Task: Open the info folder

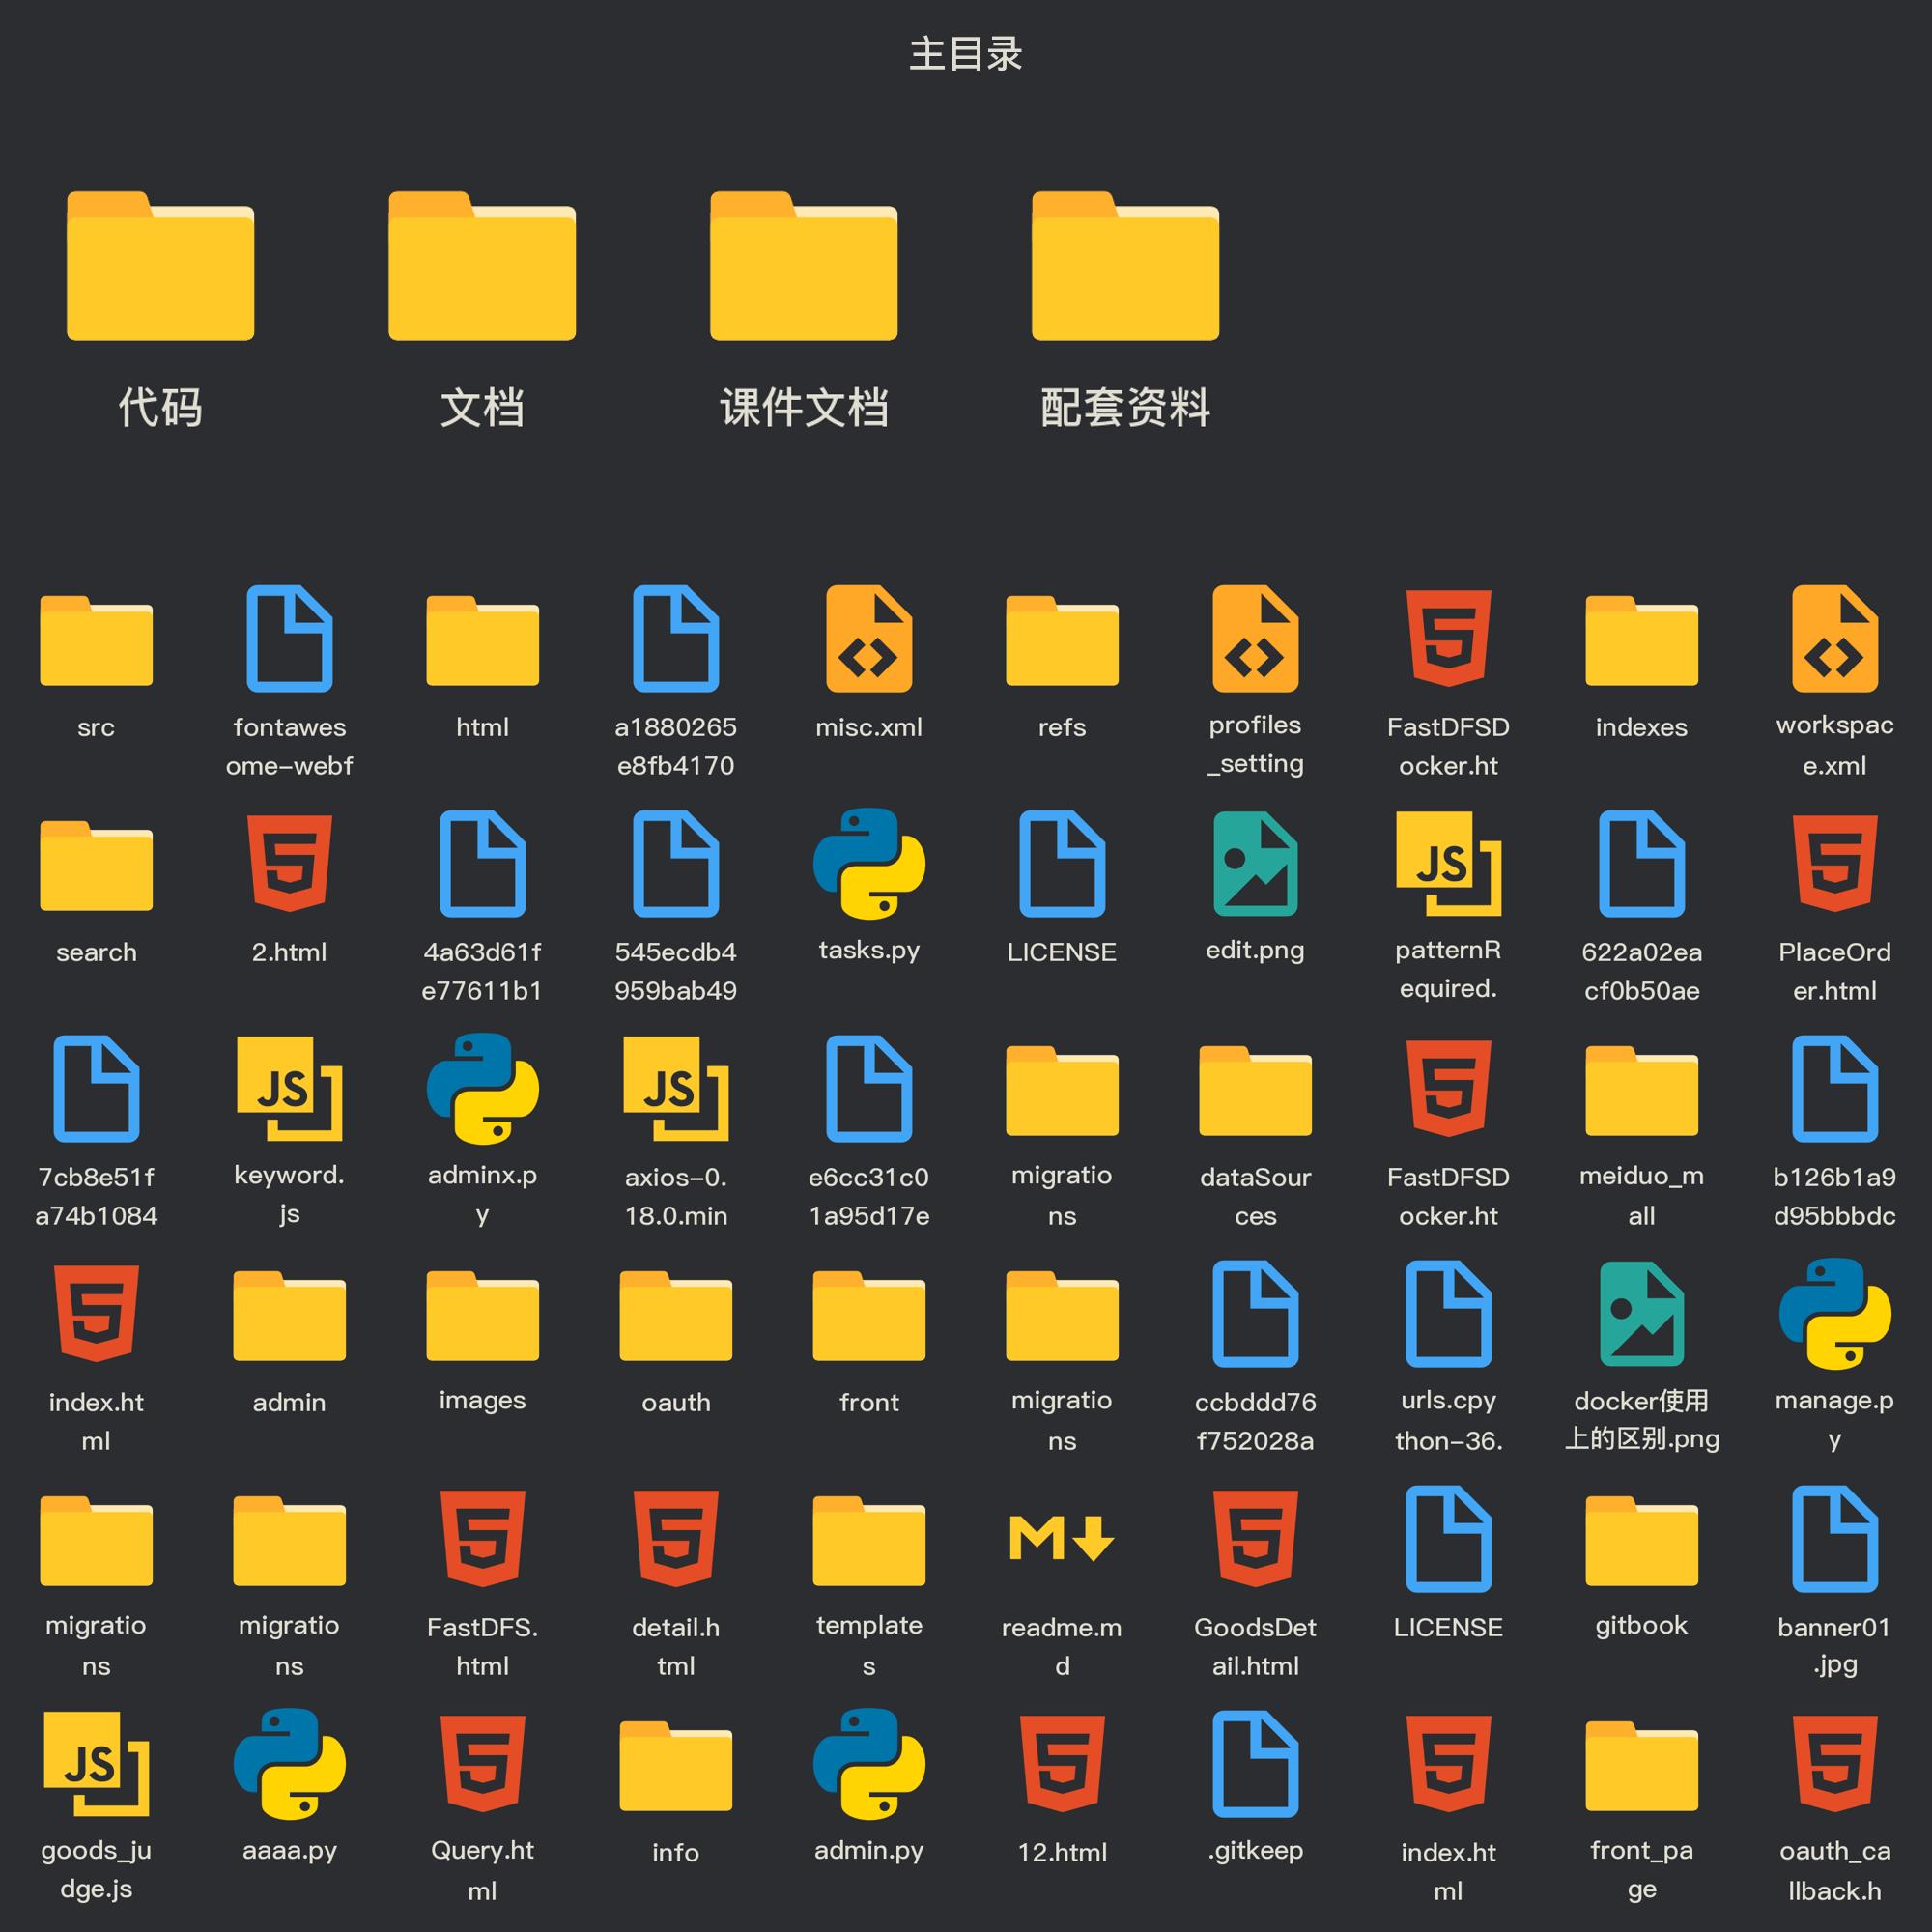Action: point(676,1765)
